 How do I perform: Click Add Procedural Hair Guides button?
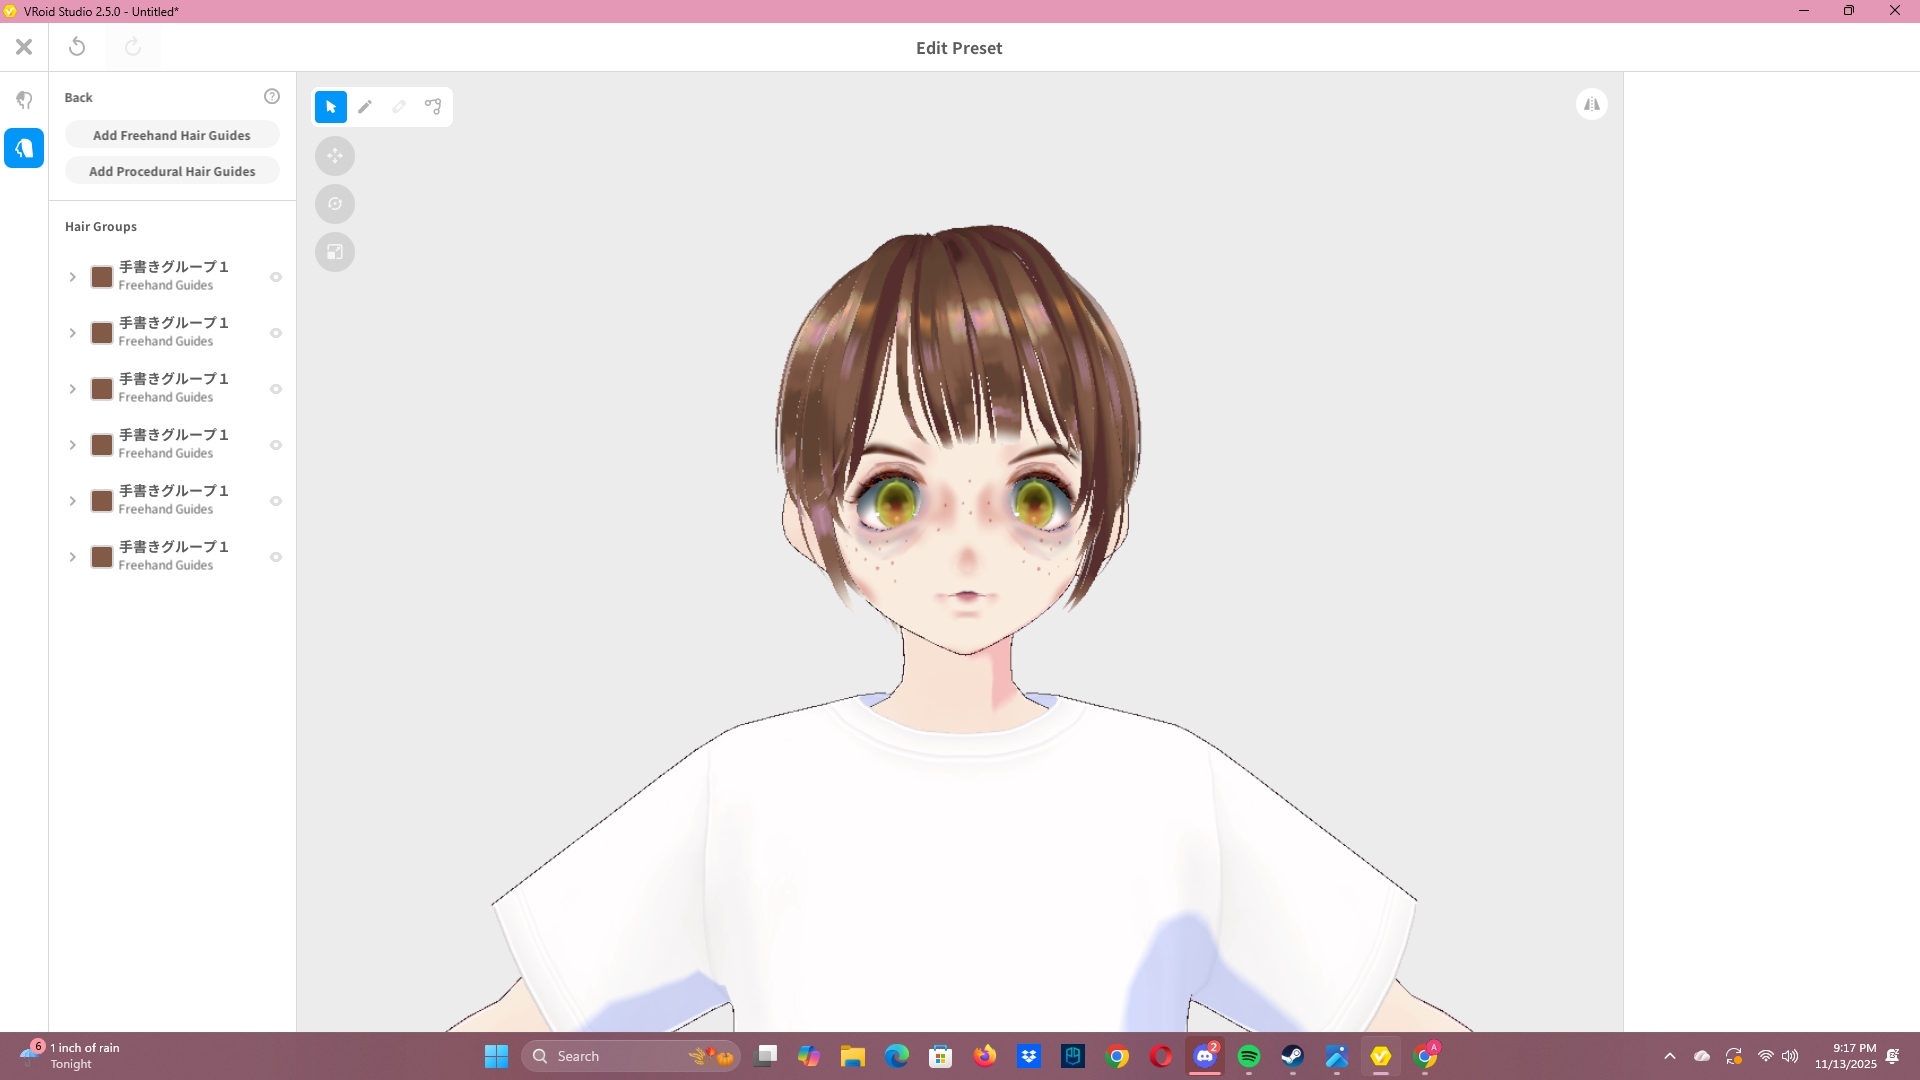tap(172, 171)
